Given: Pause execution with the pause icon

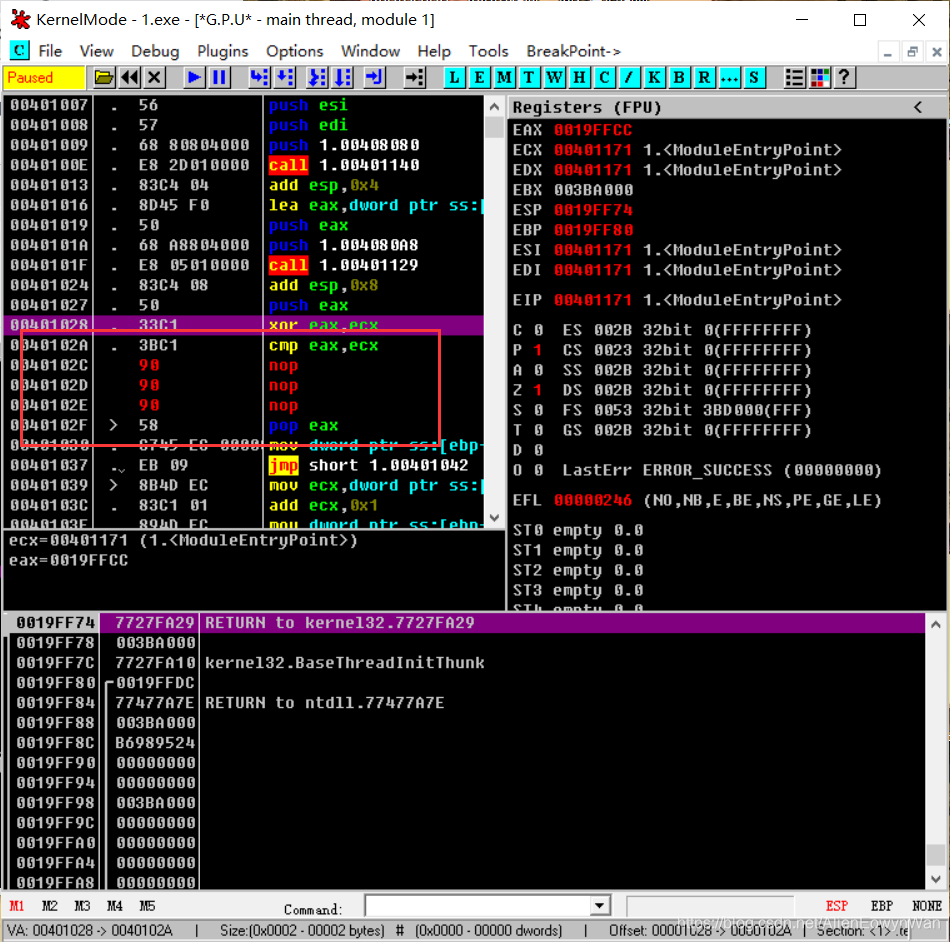Looking at the screenshot, I should point(220,78).
